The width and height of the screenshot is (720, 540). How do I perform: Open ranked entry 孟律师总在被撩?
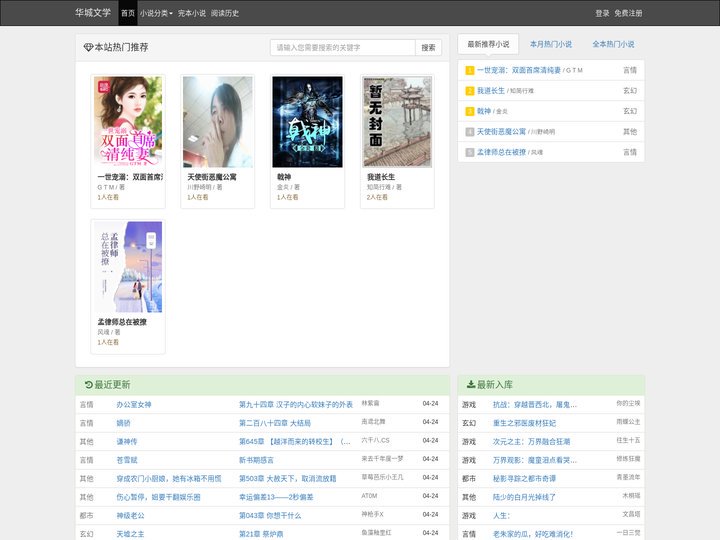coord(501,152)
